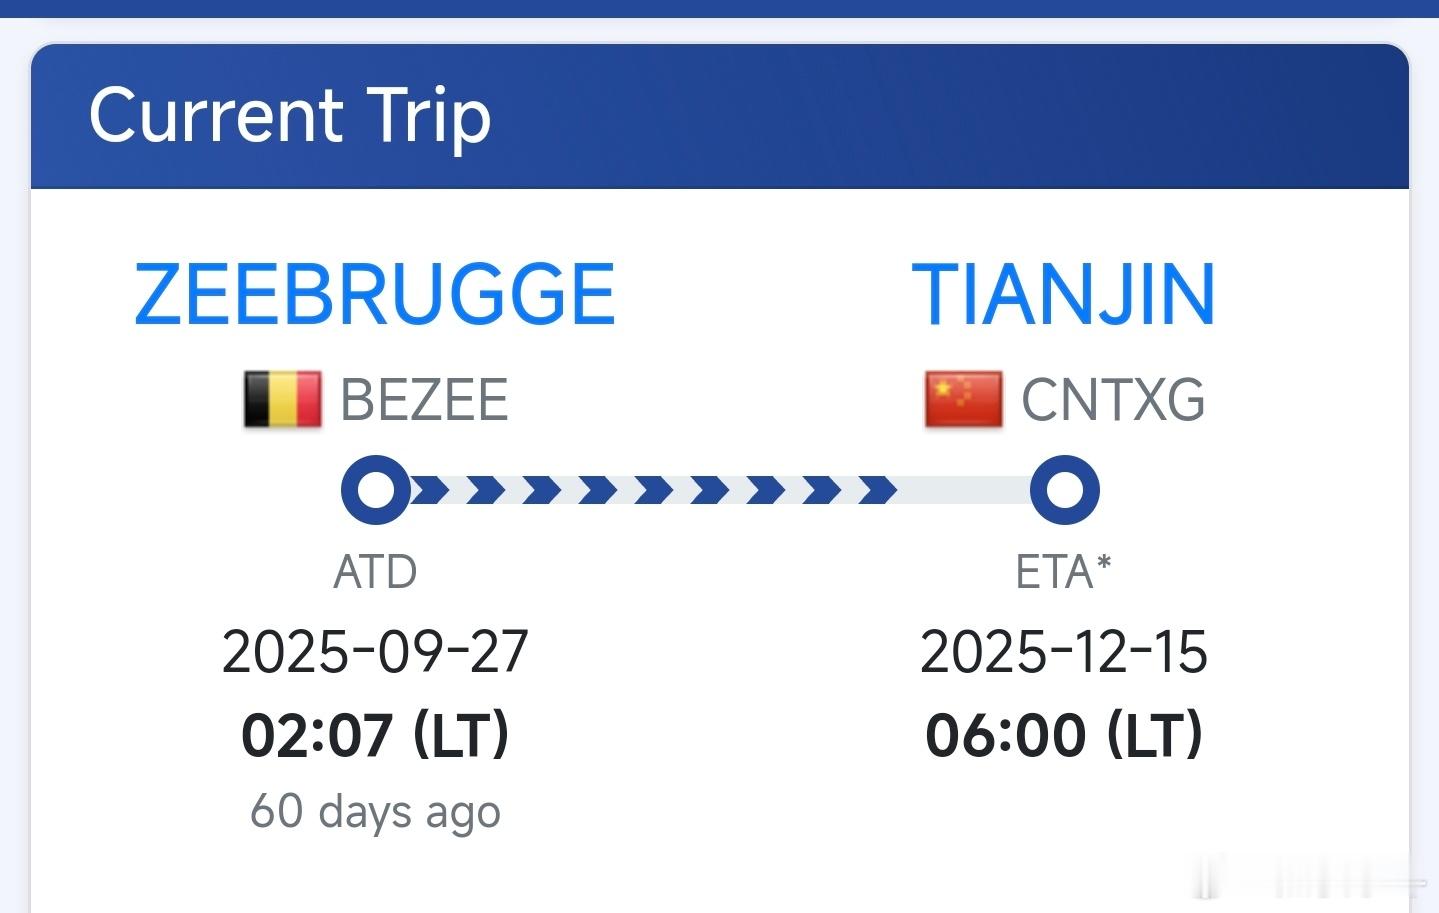Click the BEZEE port code

click(x=424, y=400)
